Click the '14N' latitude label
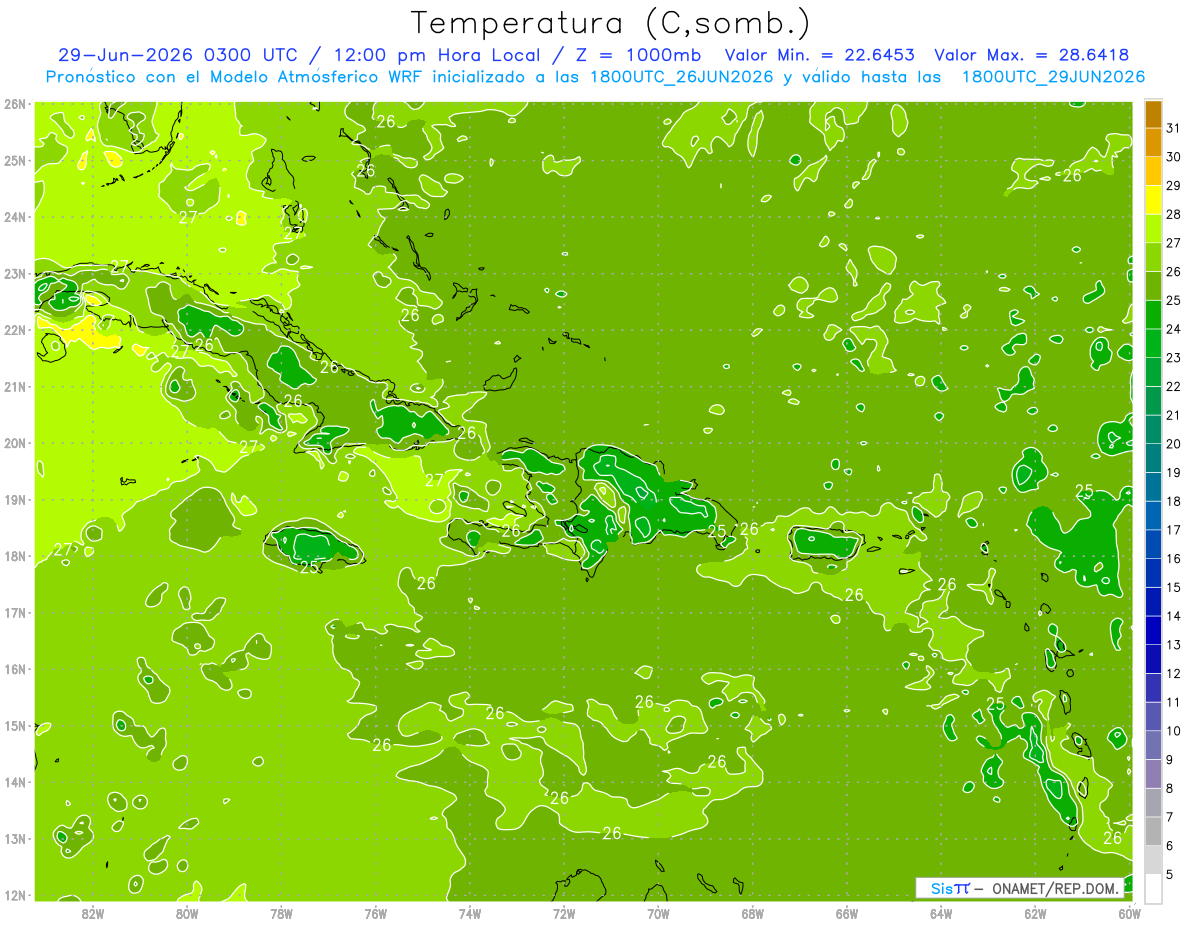 [x=15, y=782]
